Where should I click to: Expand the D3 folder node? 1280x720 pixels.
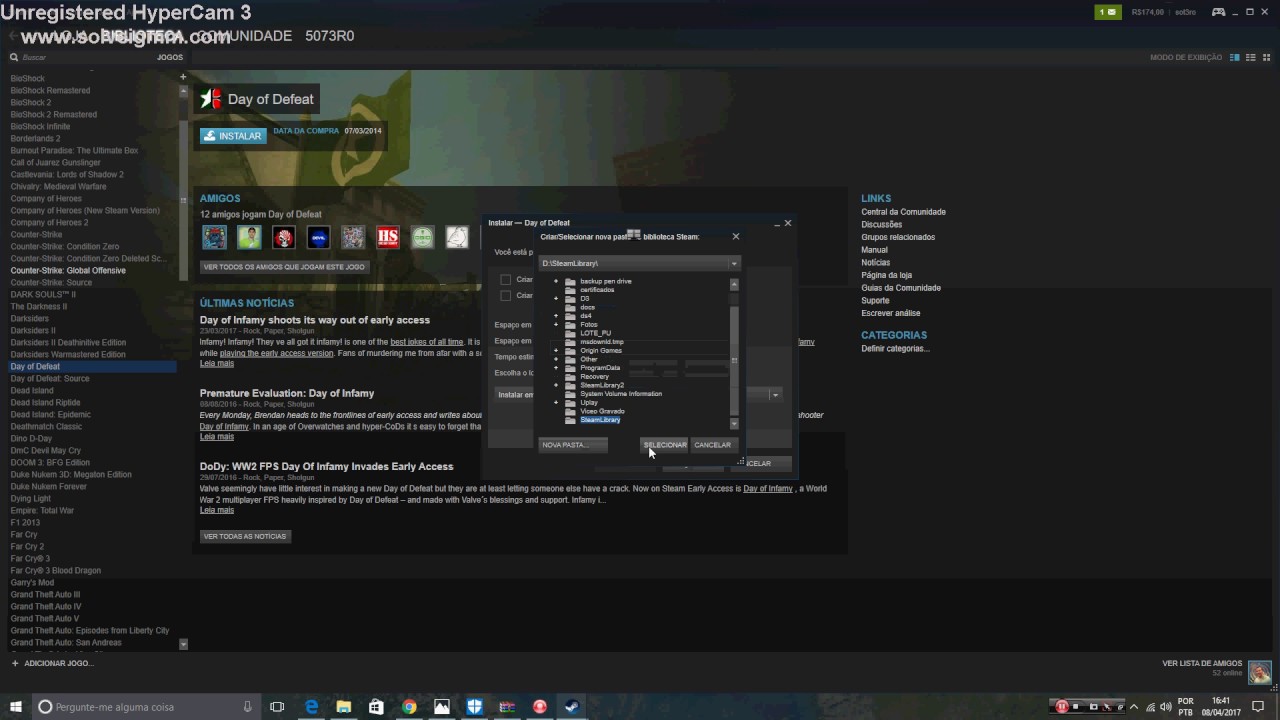556,298
